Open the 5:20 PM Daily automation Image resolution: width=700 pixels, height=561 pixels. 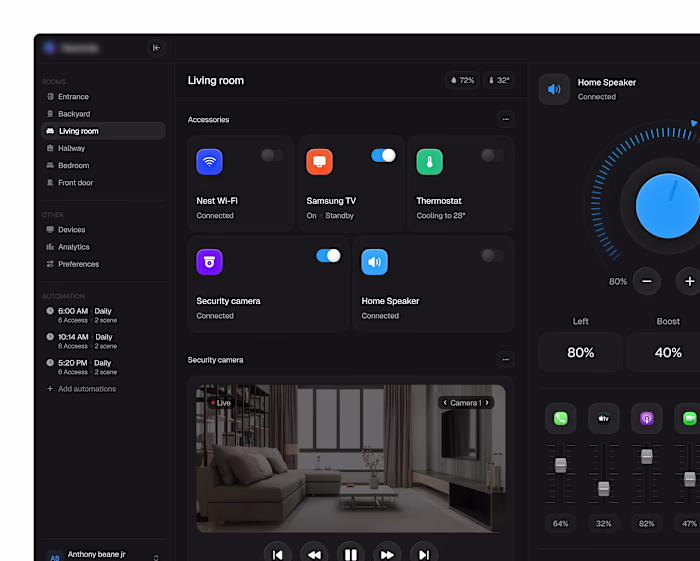point(82,367)
